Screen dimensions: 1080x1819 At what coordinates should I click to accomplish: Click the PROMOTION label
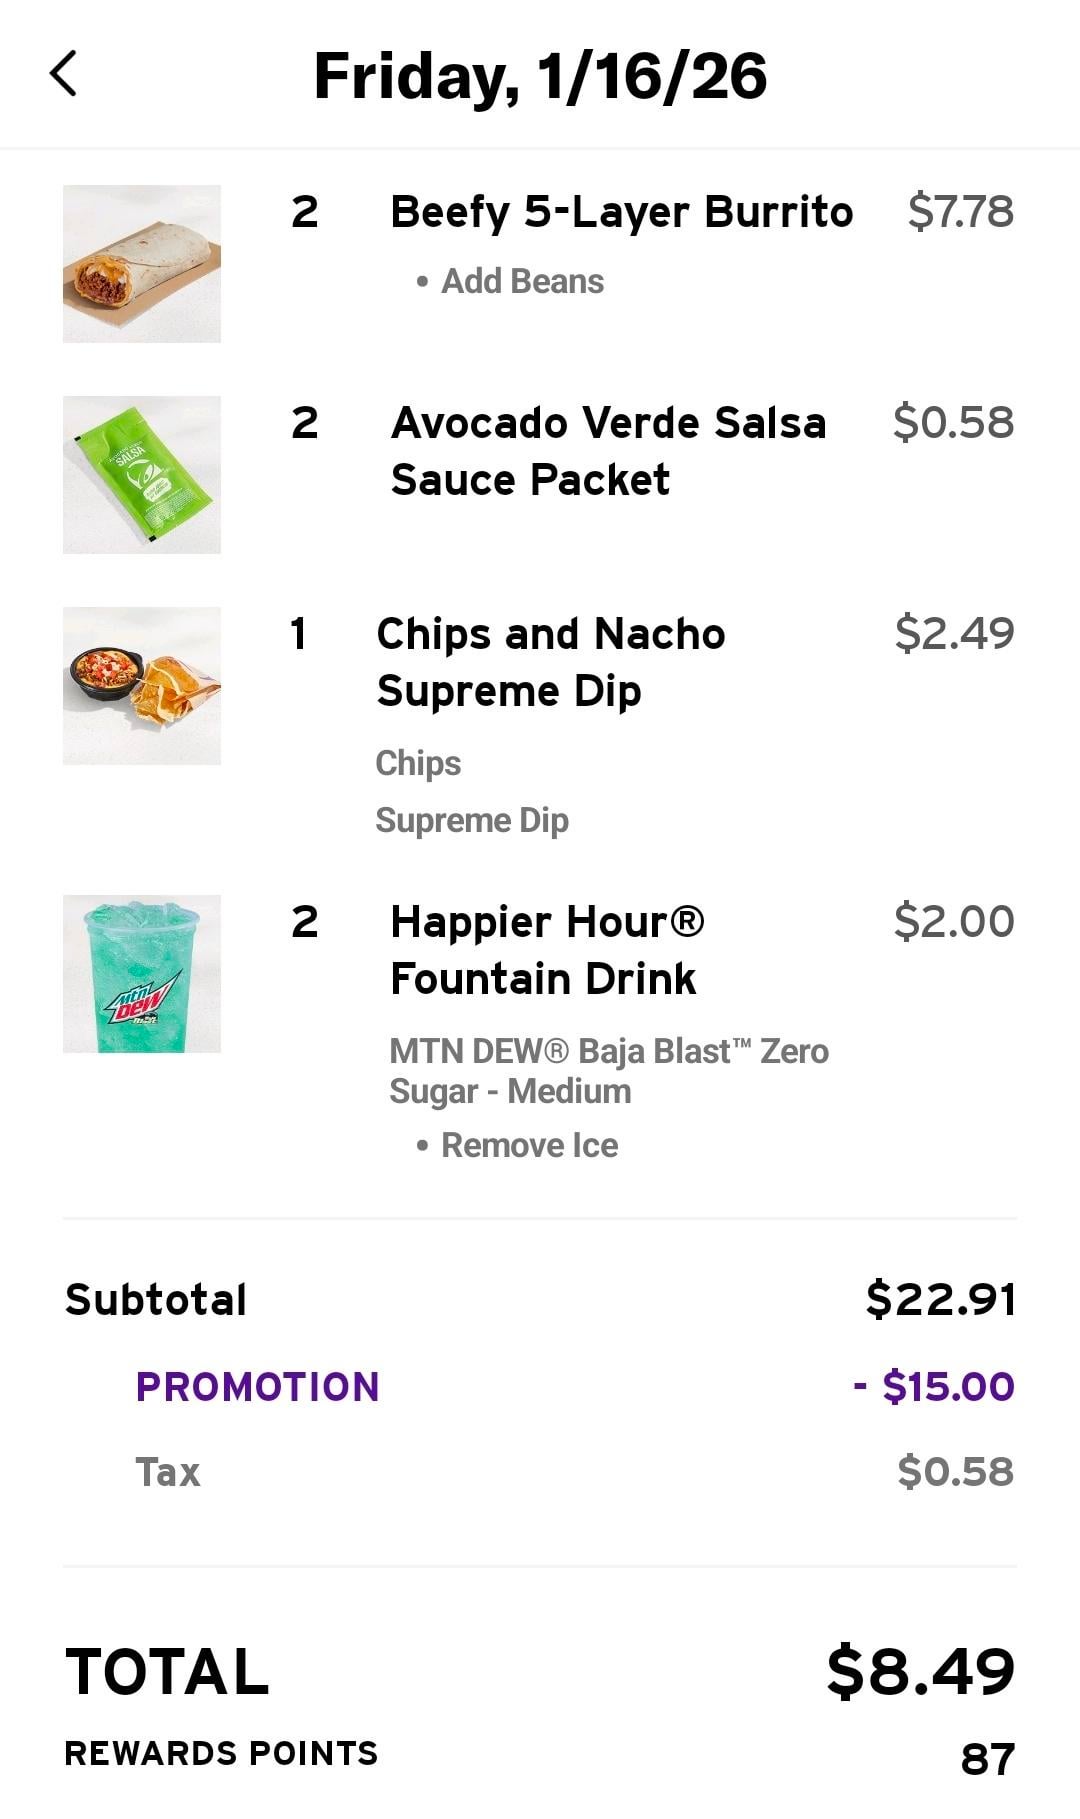(257, 1387)
